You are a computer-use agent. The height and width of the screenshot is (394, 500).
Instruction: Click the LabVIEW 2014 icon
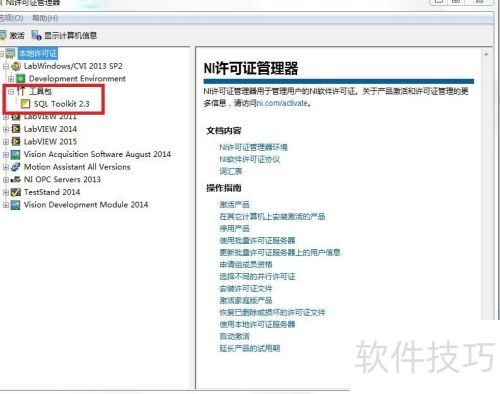pyautogui.click(x=16, y=129)
